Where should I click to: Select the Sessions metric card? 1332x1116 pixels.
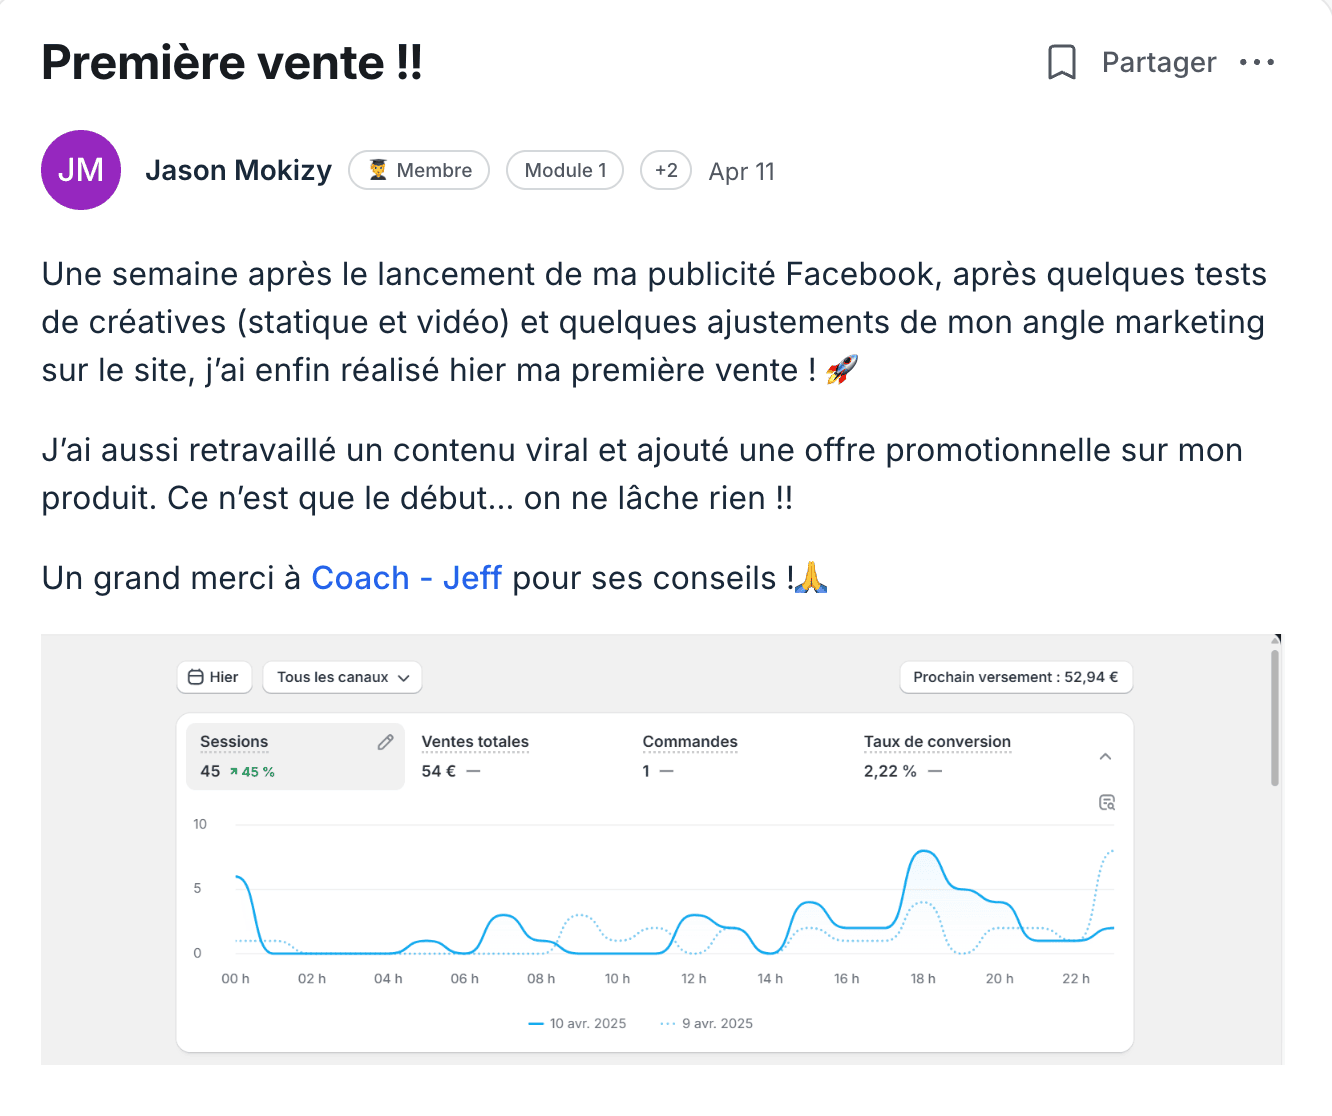(295, 756)
